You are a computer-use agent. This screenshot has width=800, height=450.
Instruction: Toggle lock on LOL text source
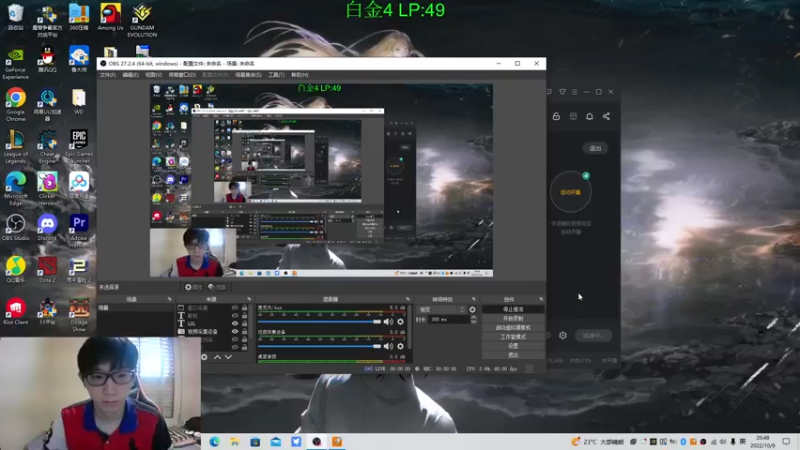point(244,323)
